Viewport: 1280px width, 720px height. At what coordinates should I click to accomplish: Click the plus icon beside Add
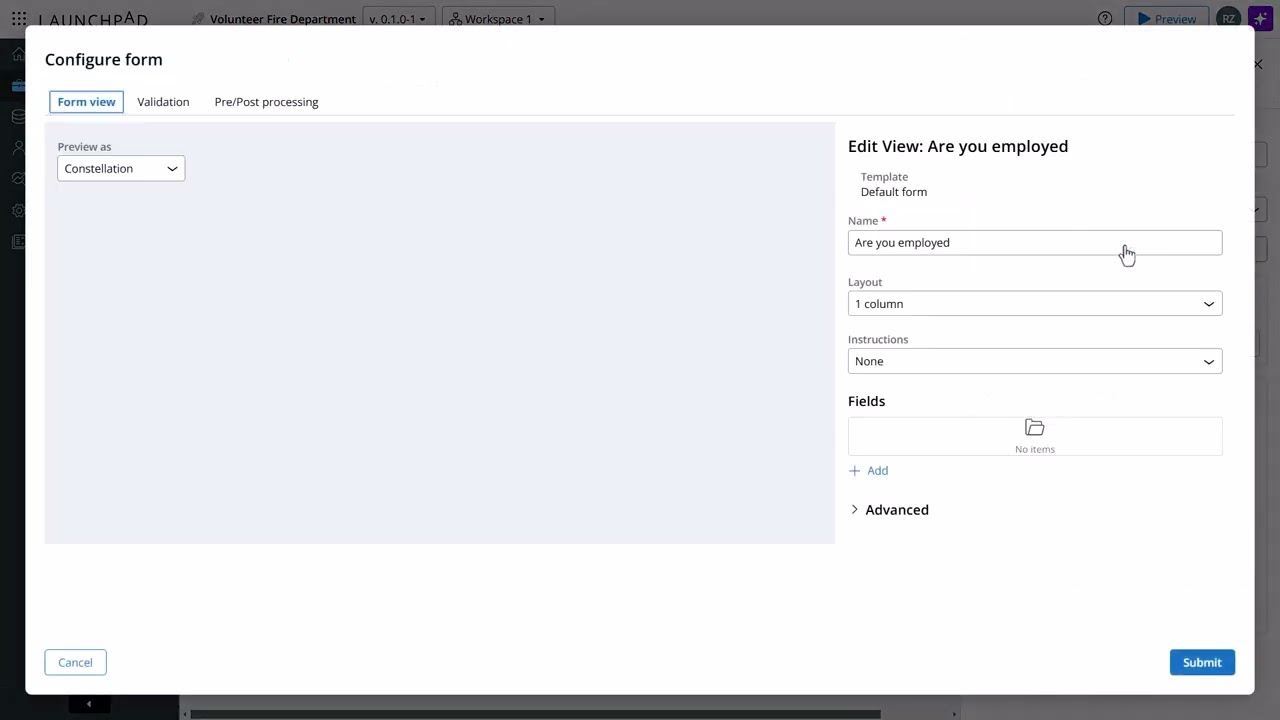tap(854, 470)
